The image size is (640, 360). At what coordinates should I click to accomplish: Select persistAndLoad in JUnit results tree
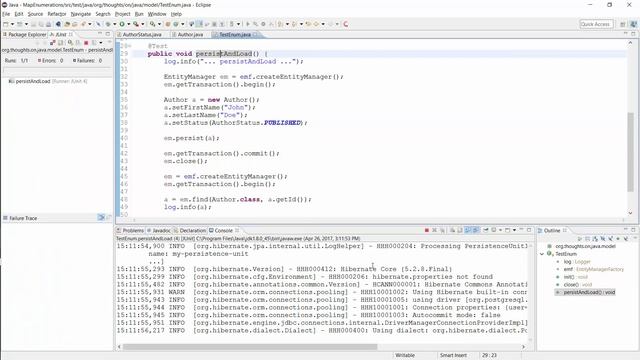click(48, 81)
